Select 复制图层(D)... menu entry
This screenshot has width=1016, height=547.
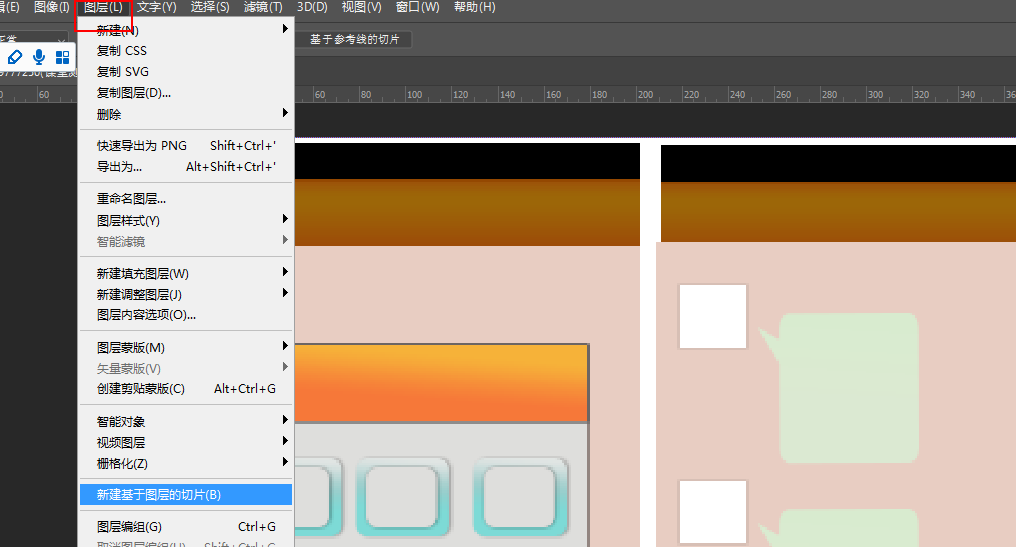click(x=134, y=93)
